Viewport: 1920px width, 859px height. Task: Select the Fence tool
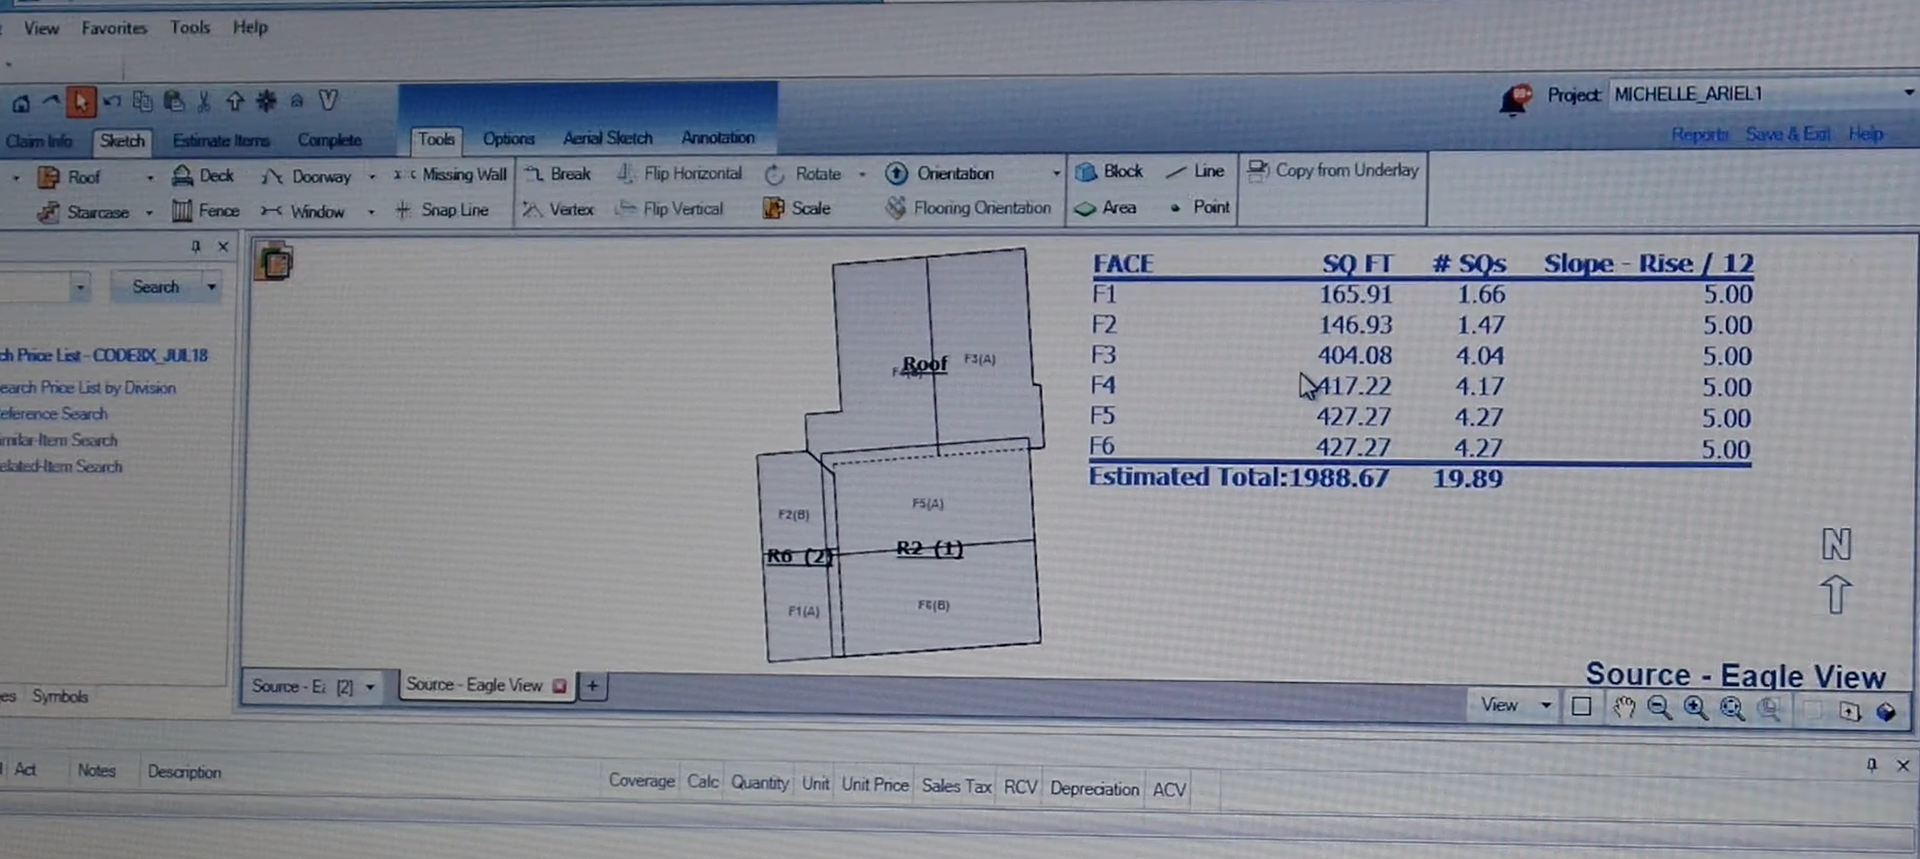point(205,211)
